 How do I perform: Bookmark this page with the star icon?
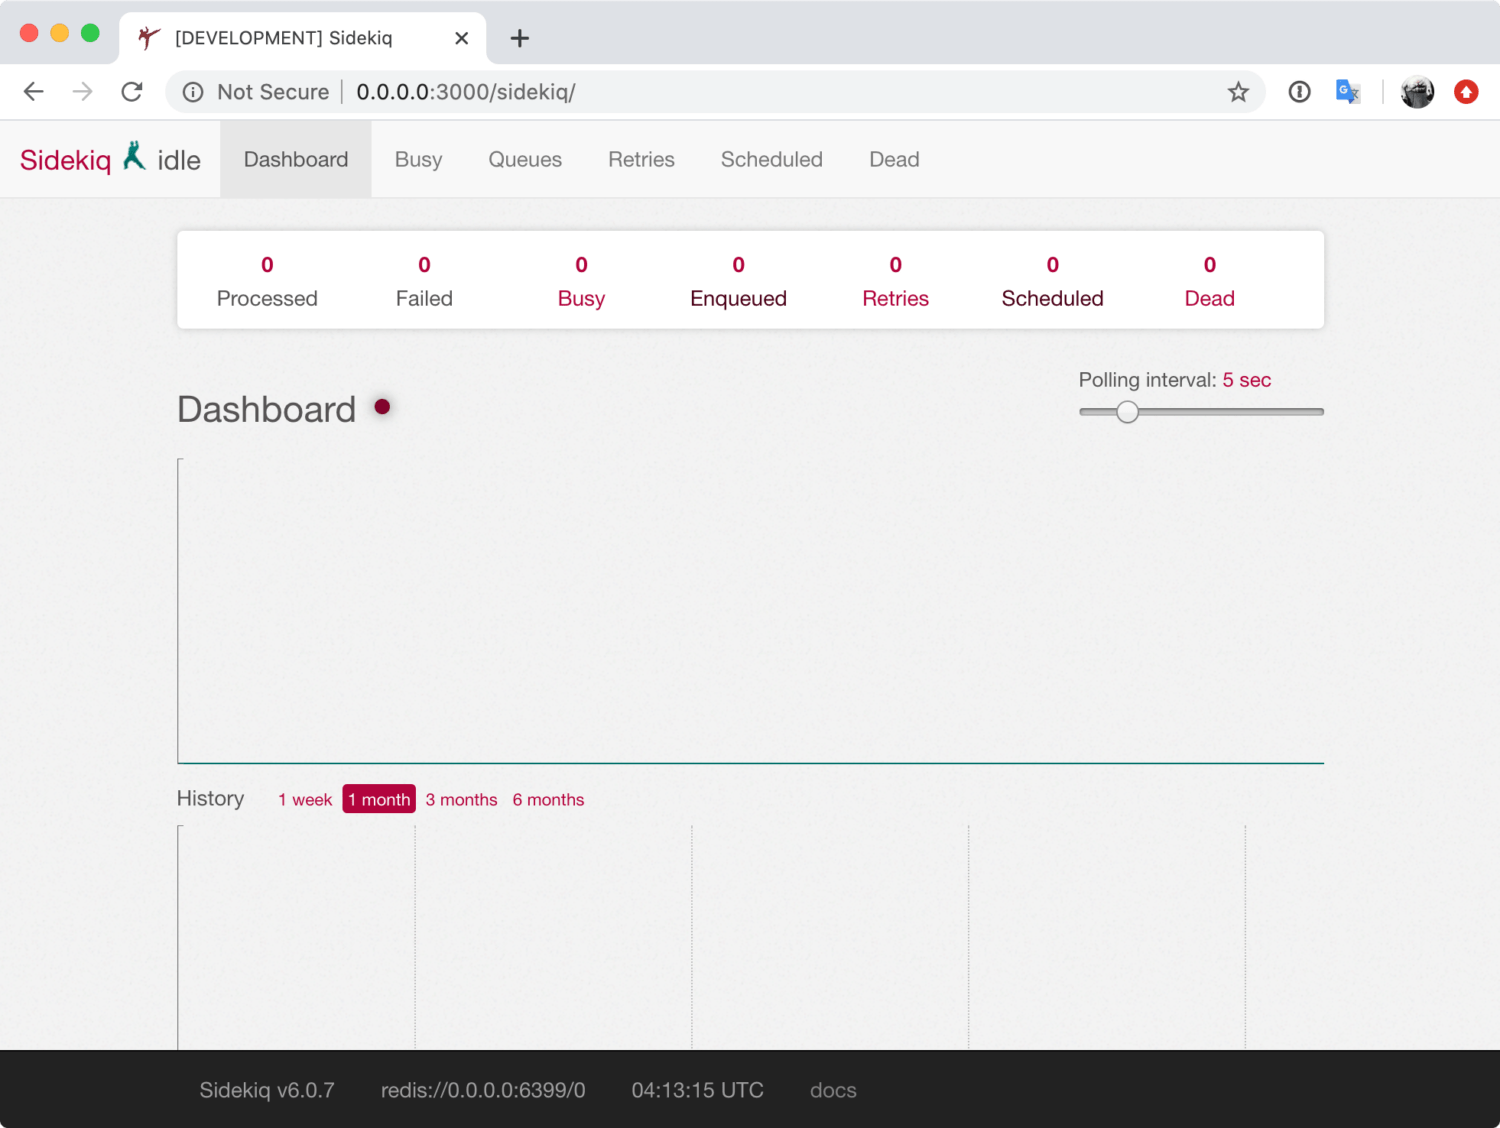[1238, 92]
